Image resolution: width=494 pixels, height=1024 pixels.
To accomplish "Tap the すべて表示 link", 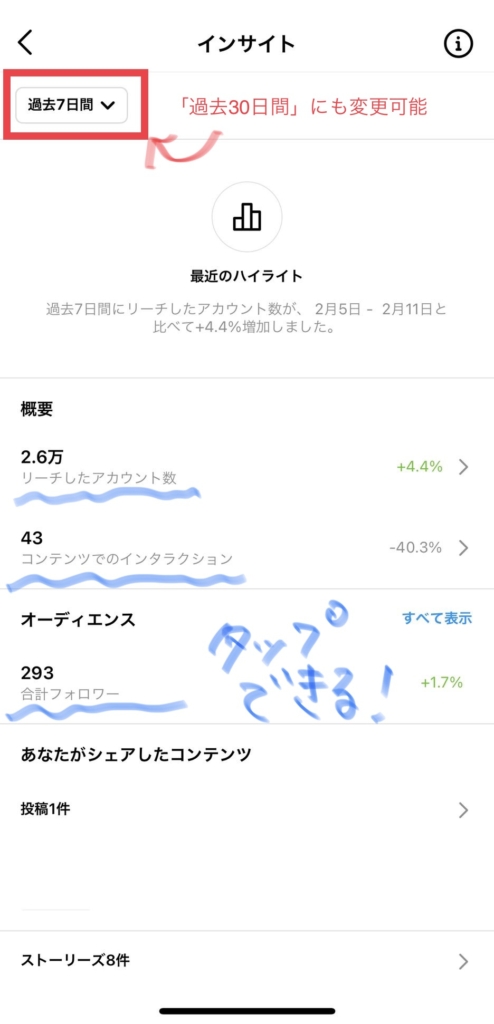I will click(437, 618).
